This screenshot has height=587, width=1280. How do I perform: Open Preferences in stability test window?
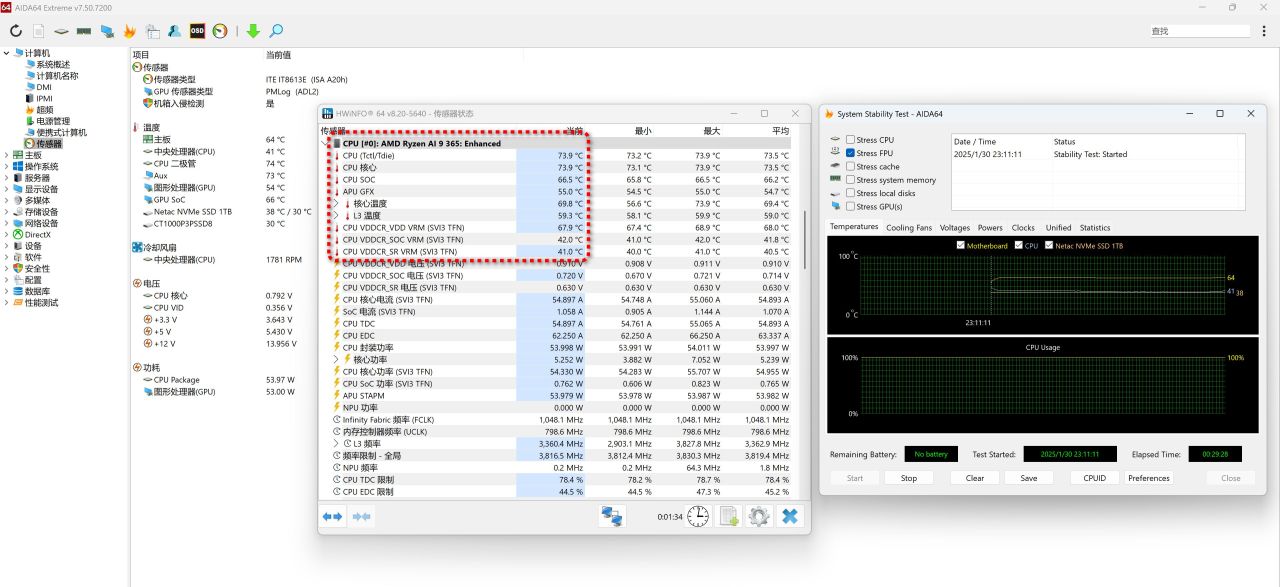point(1149,478)
